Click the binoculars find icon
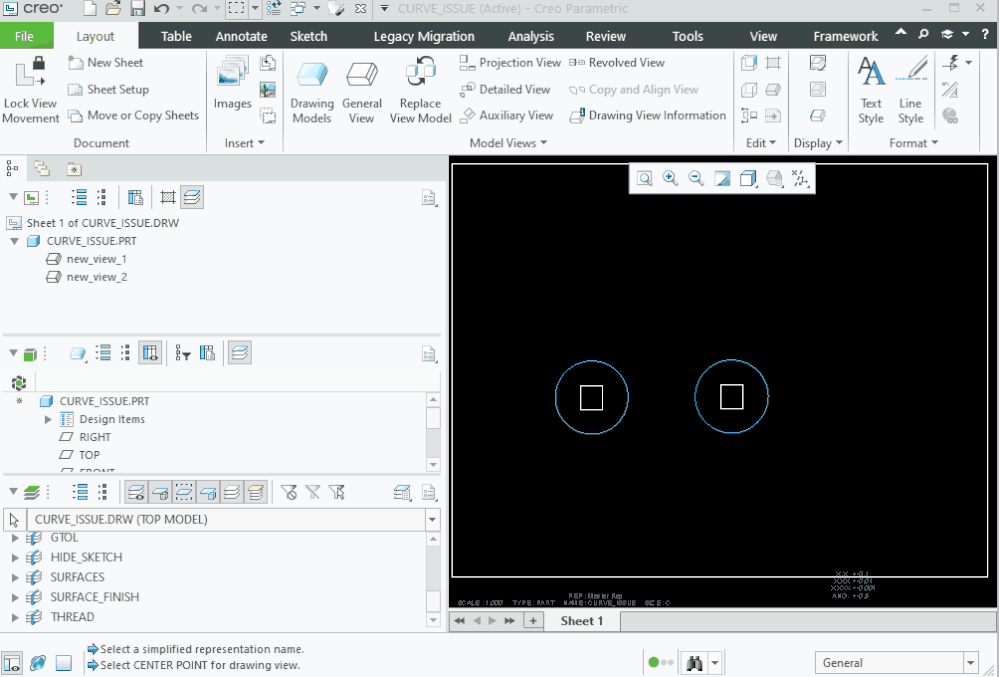The image size is (999, 677). 694,663
